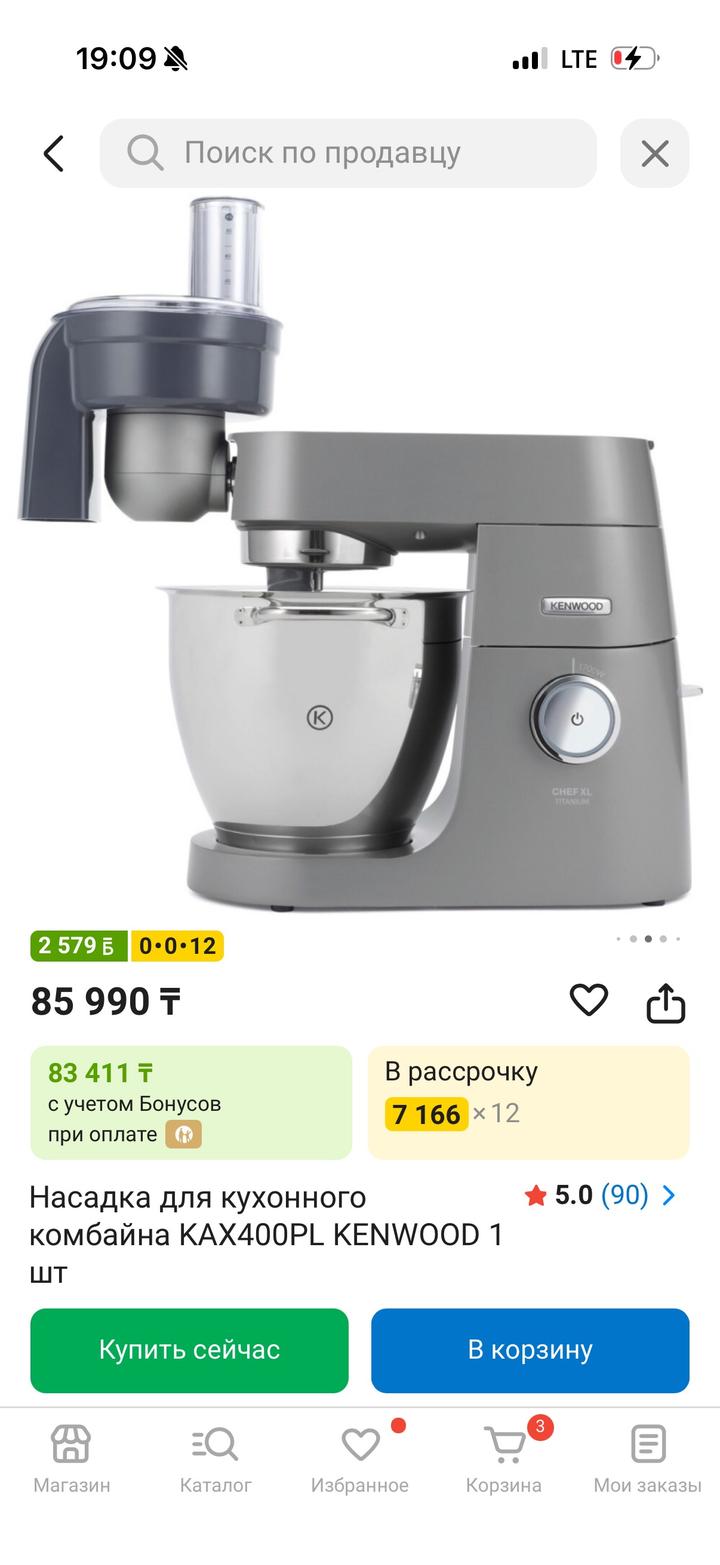Tap the image carousel page dots
This screenshot has width=720, height=1565.
click(x=648, y=939)
